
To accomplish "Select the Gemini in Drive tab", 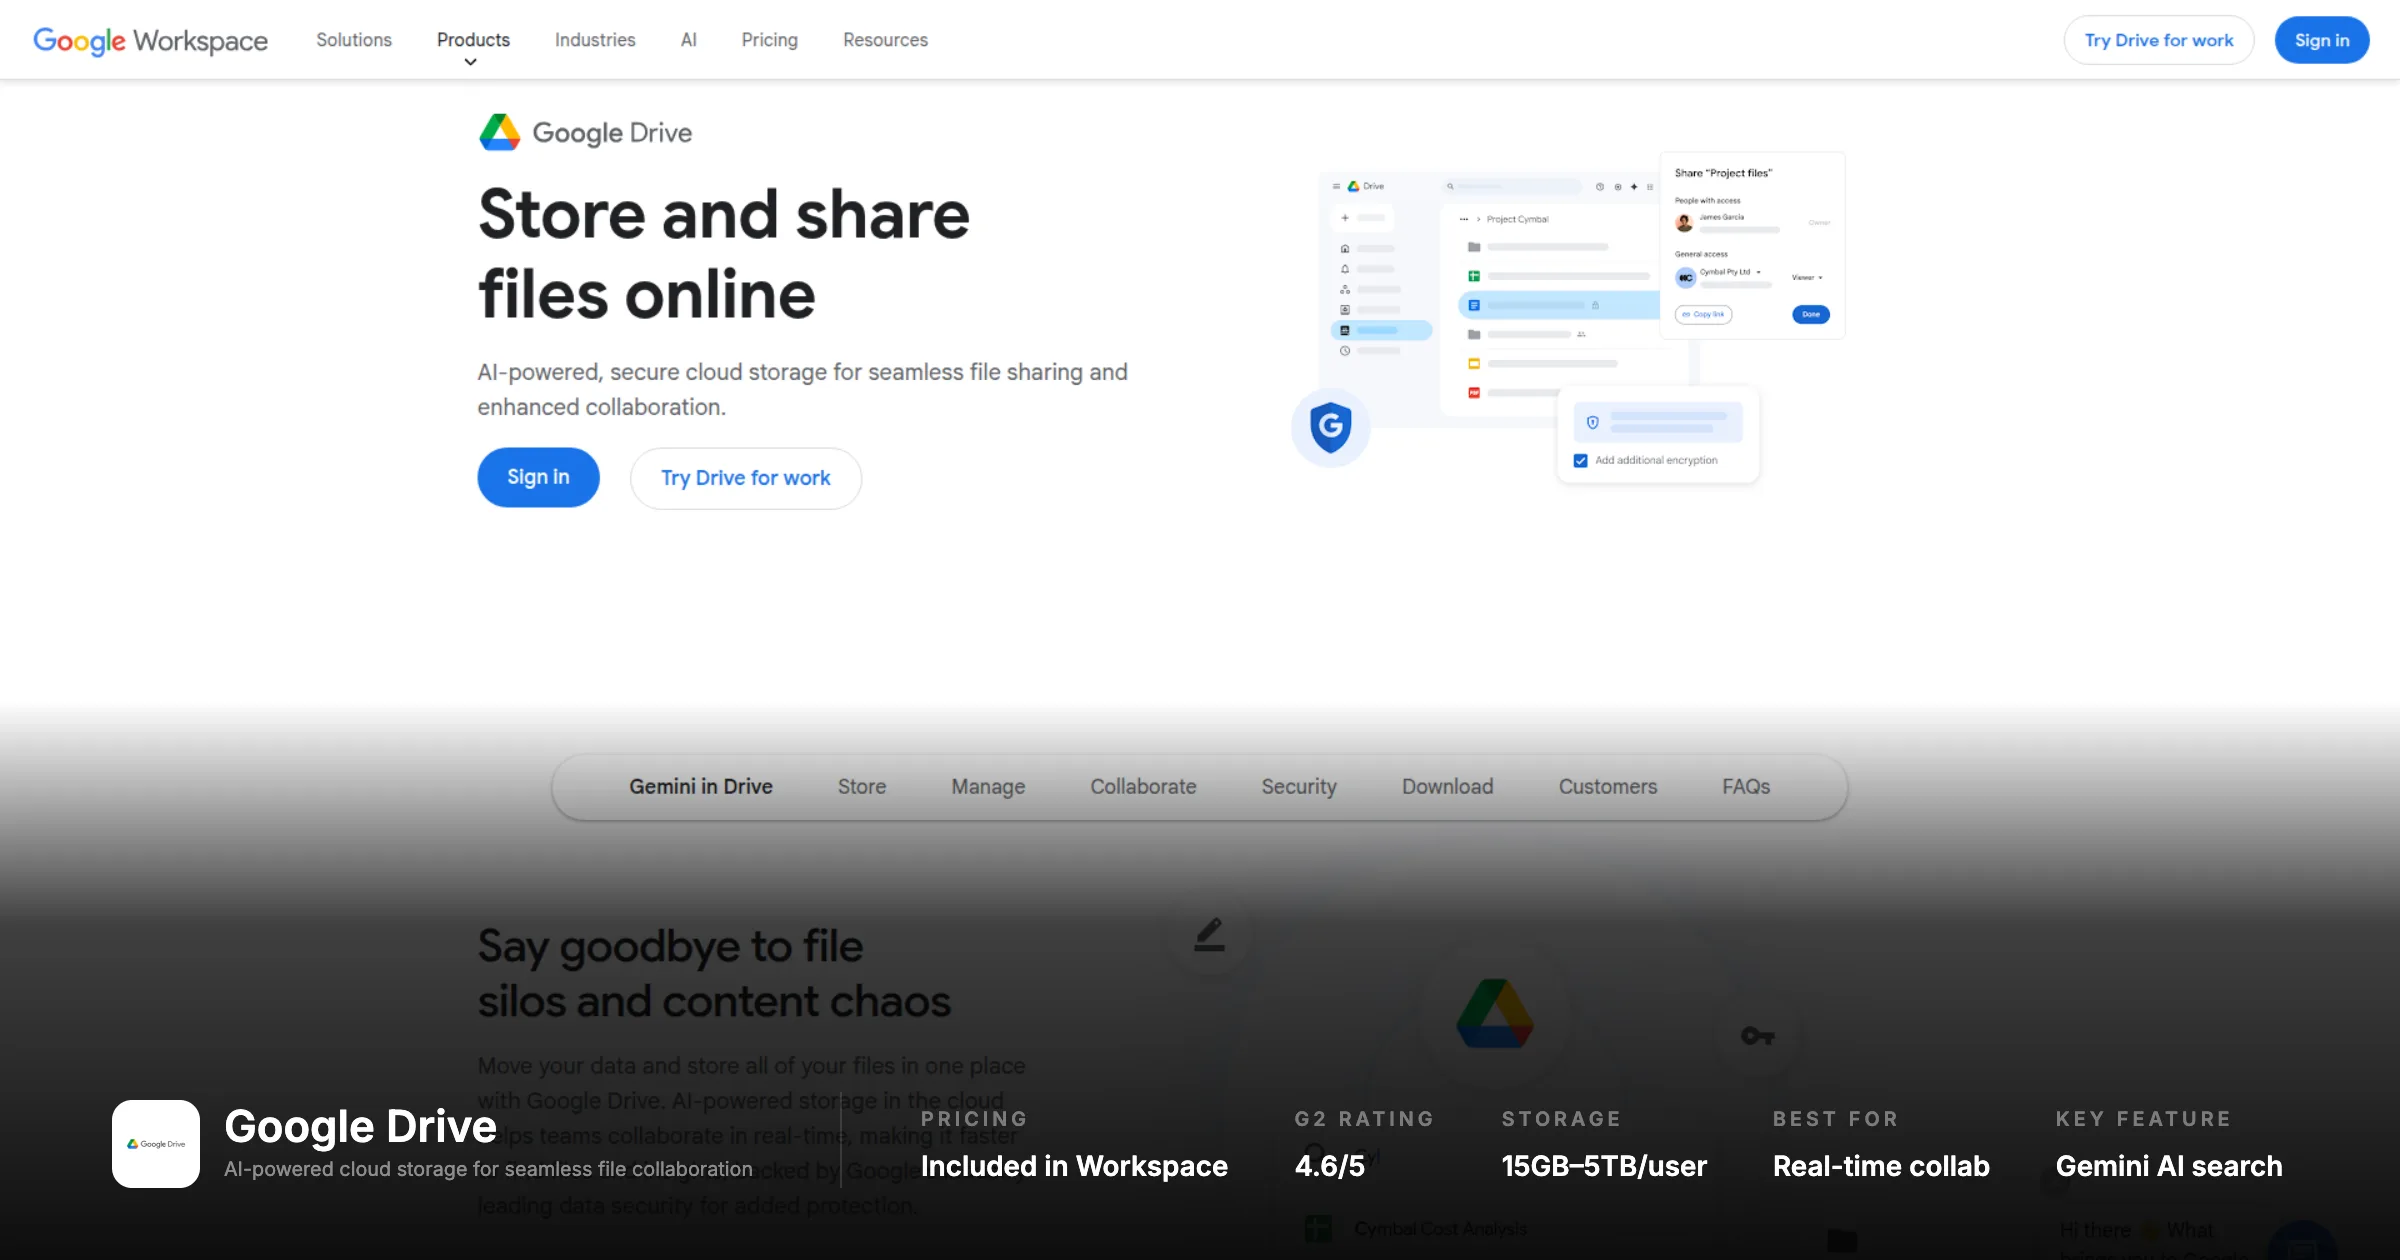I will coord(700,787).
